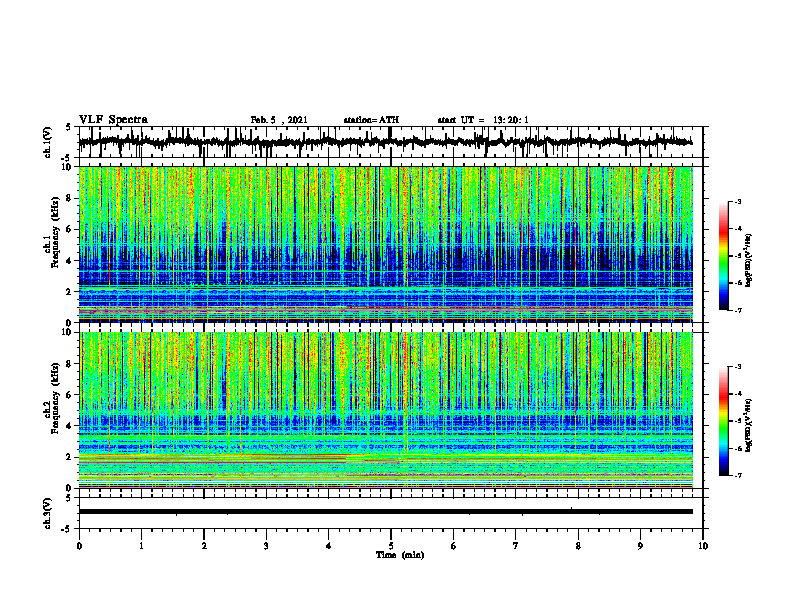Click the 'VLF Spectra' title text
The width and height of the screenshot is (792, 612).
pos(113,119)
